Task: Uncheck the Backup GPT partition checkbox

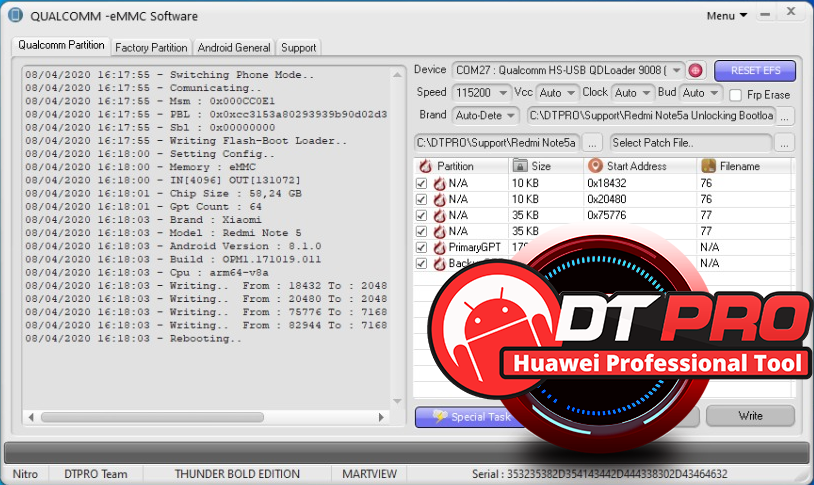Action: point(422,264)
